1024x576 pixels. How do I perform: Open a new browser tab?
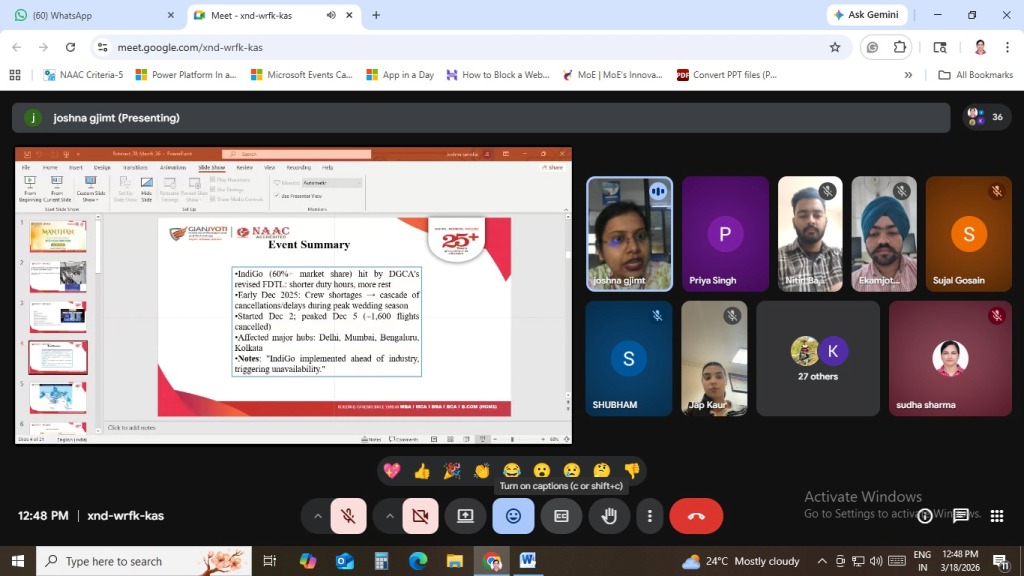(x=376, y=15)
